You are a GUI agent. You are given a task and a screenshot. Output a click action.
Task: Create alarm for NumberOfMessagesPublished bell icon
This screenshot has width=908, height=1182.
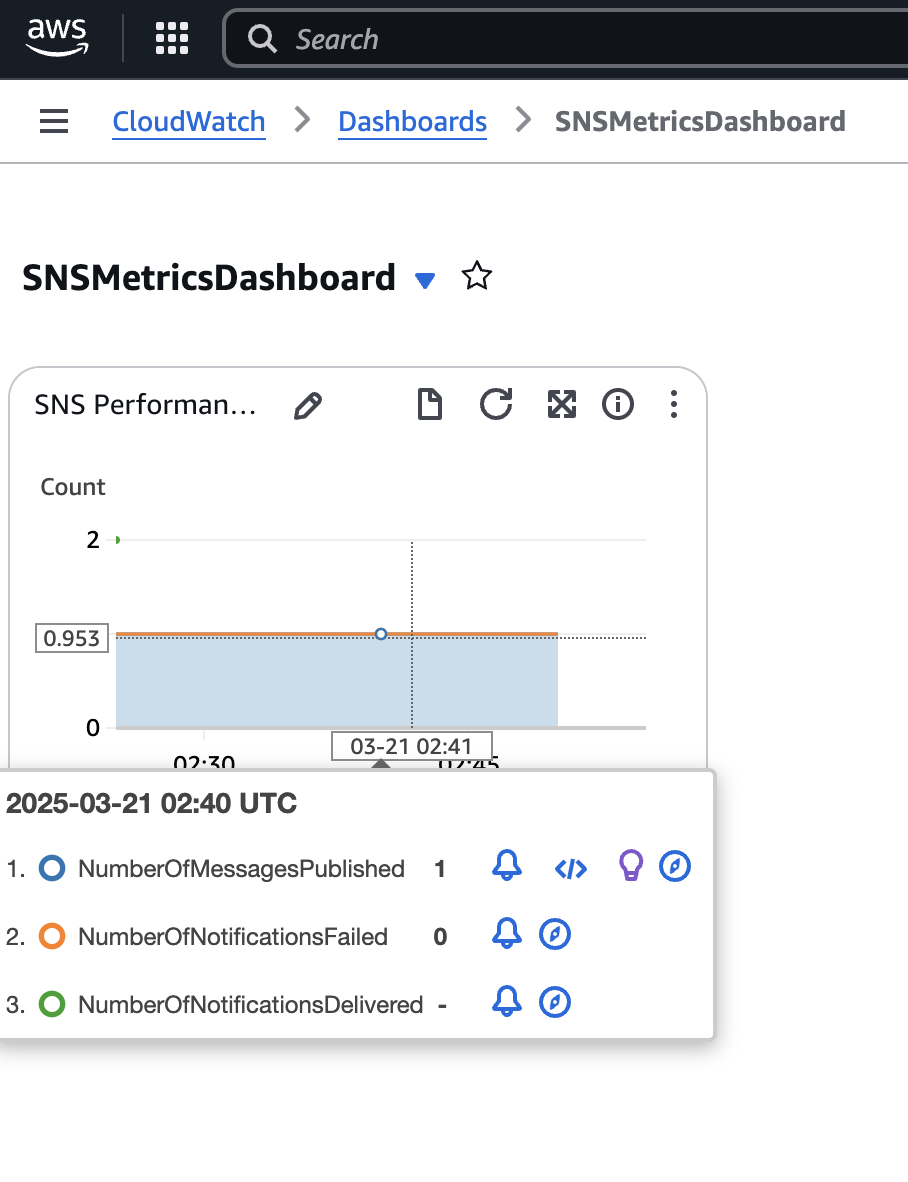[507, 866]
